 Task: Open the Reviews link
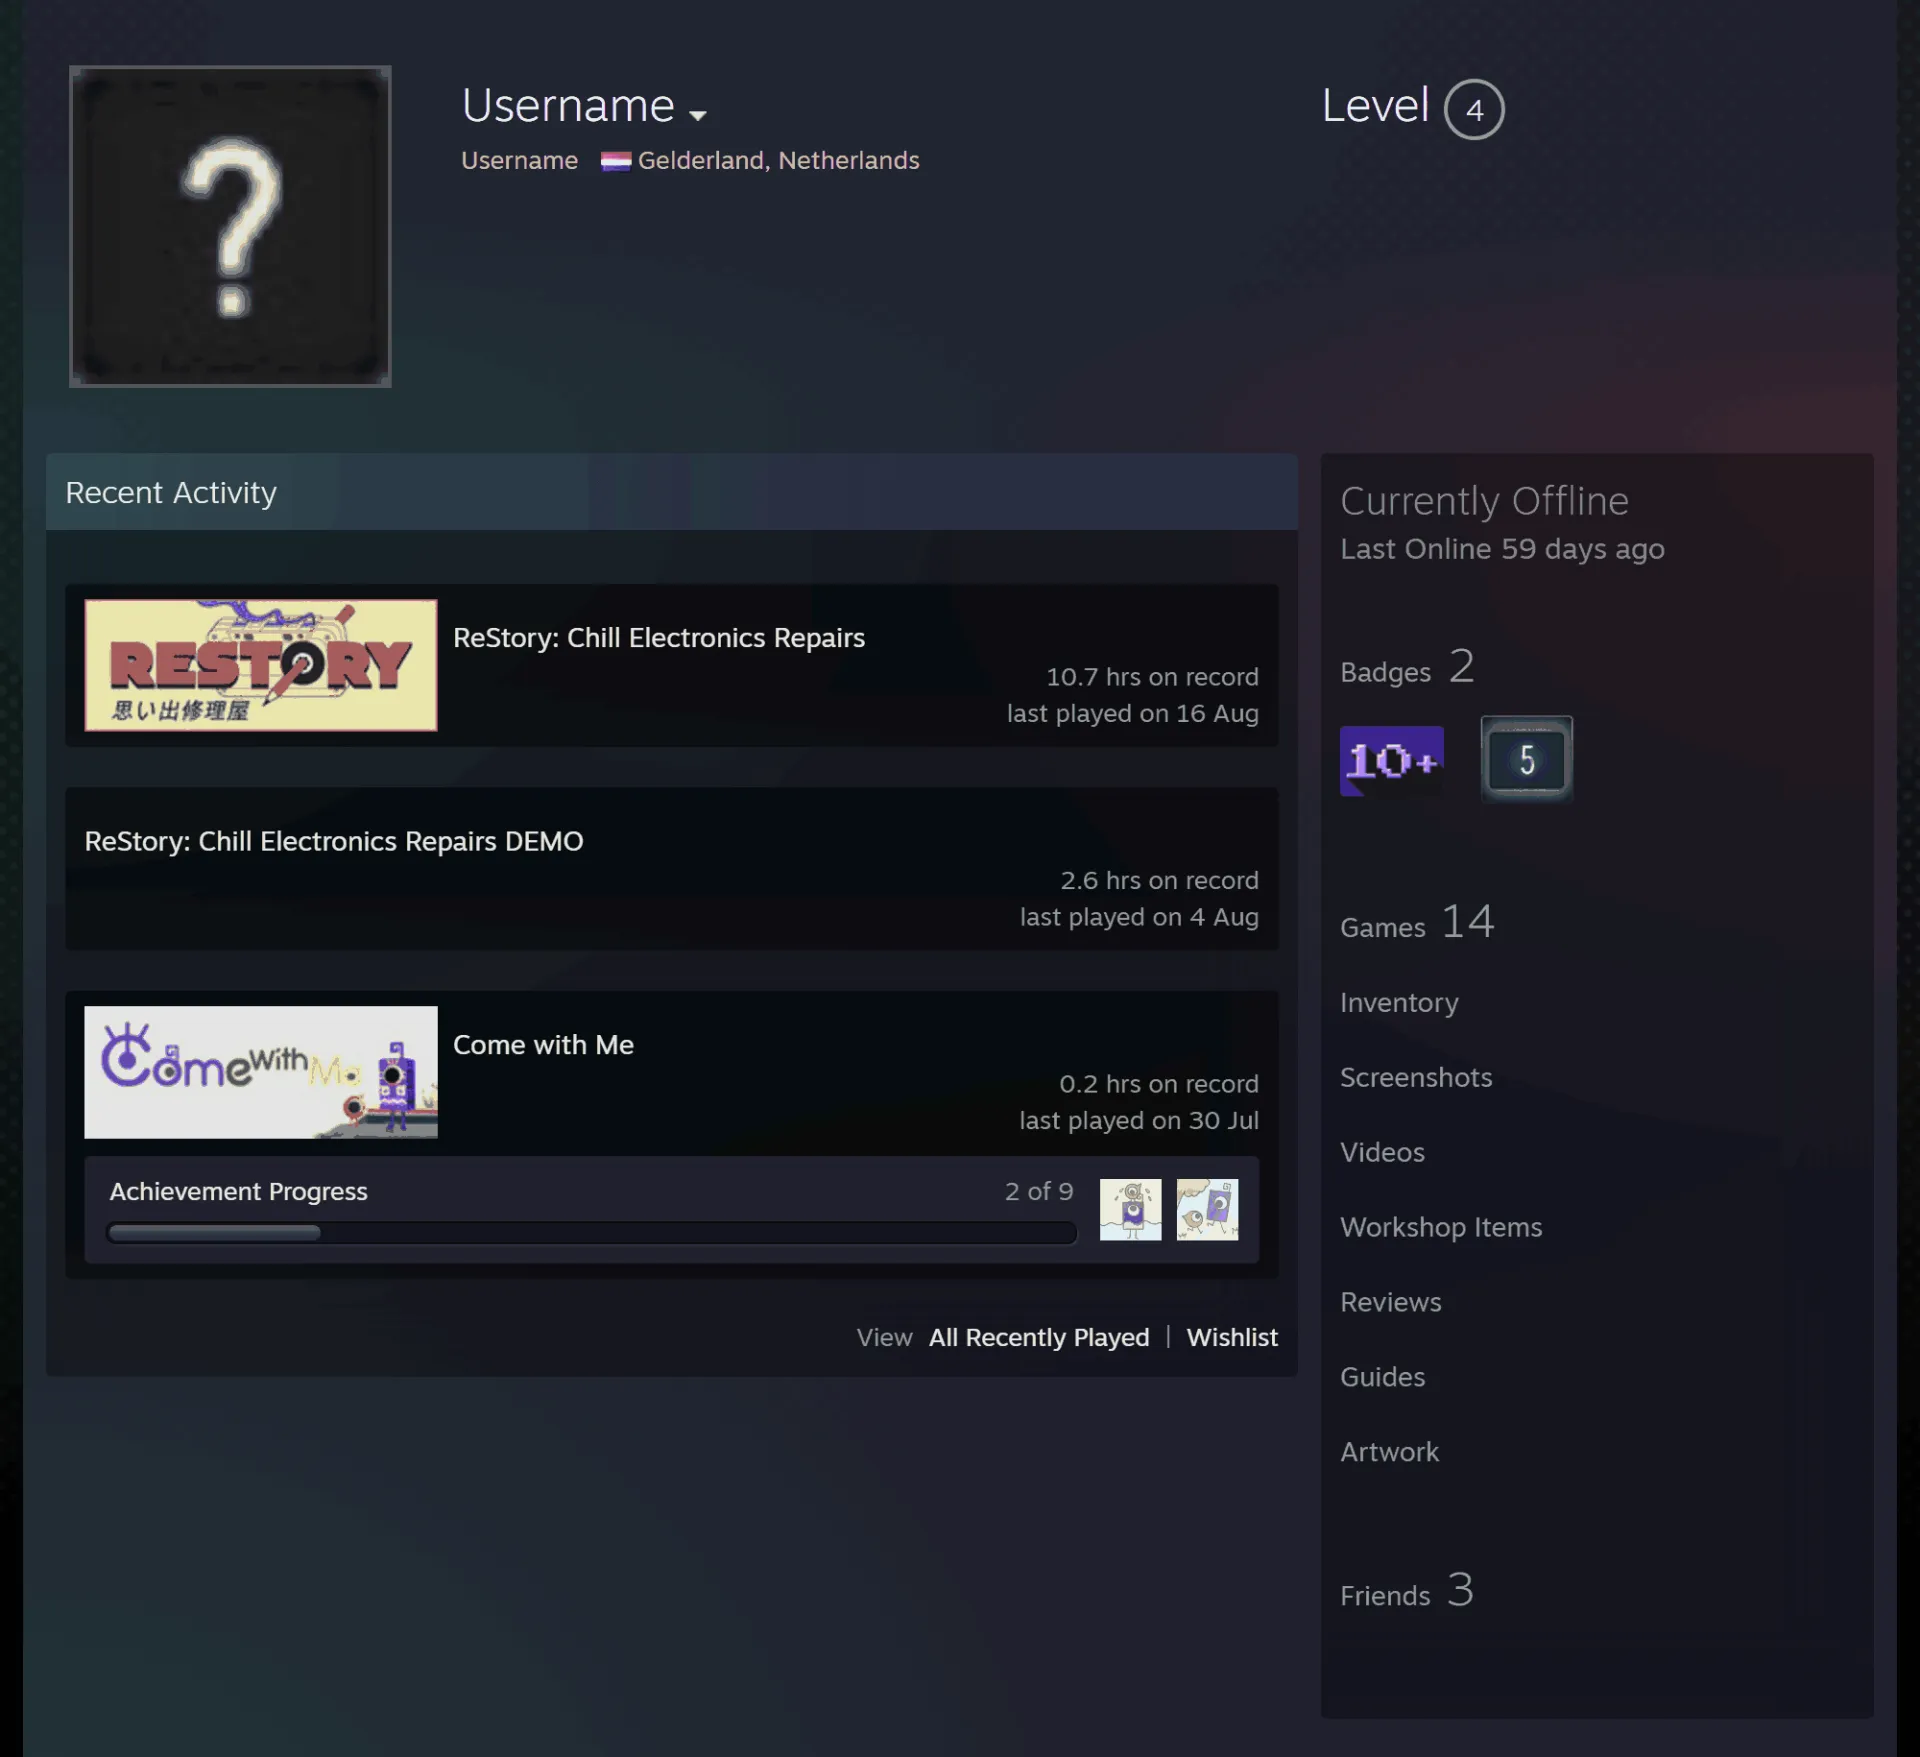click(x=1391, y=1302)
